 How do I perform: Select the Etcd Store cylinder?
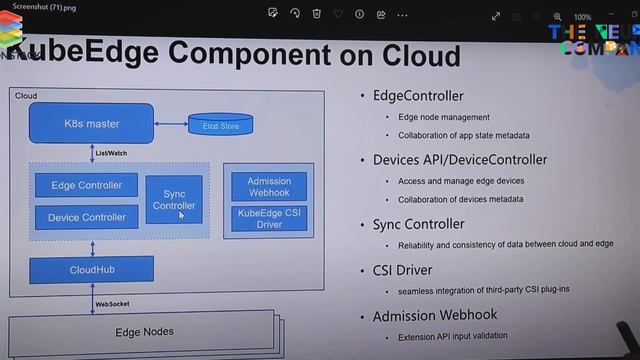(x=220, y=124)
